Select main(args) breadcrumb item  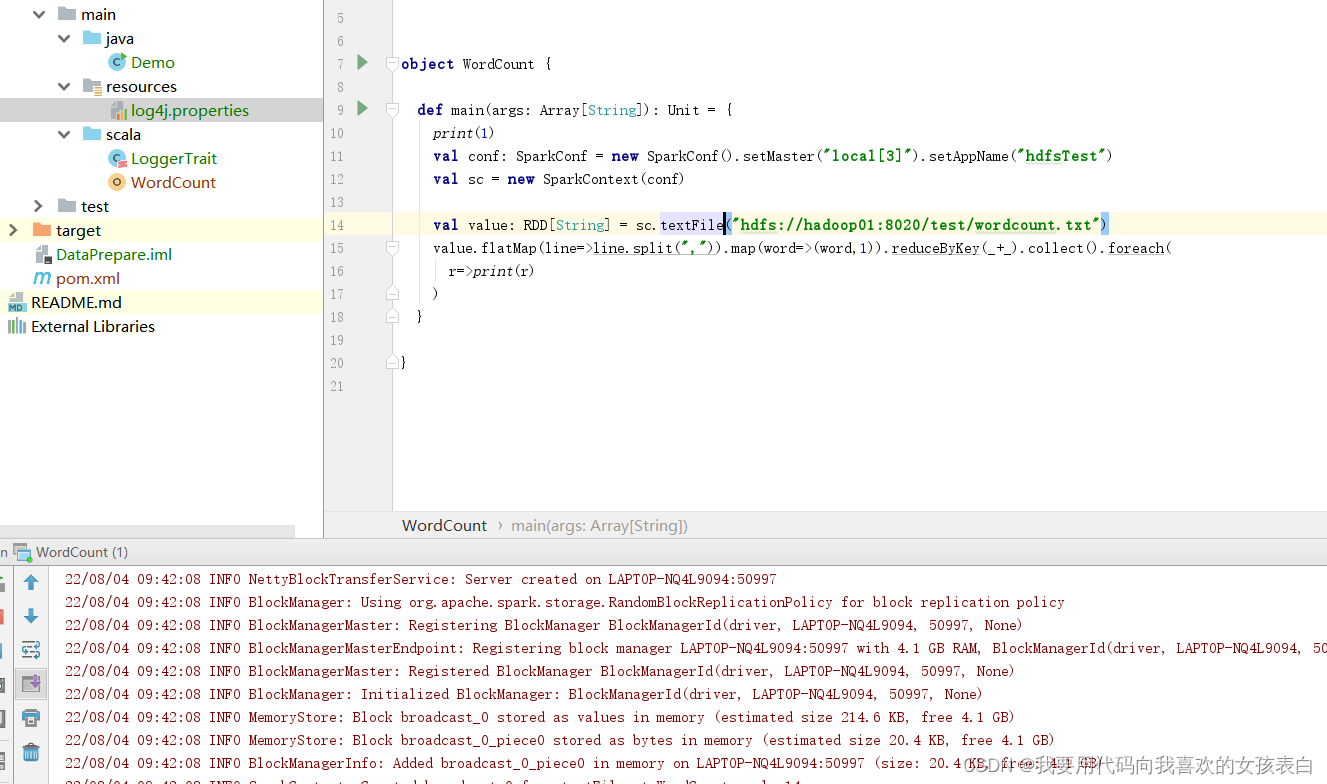click(x=599, y=525)
